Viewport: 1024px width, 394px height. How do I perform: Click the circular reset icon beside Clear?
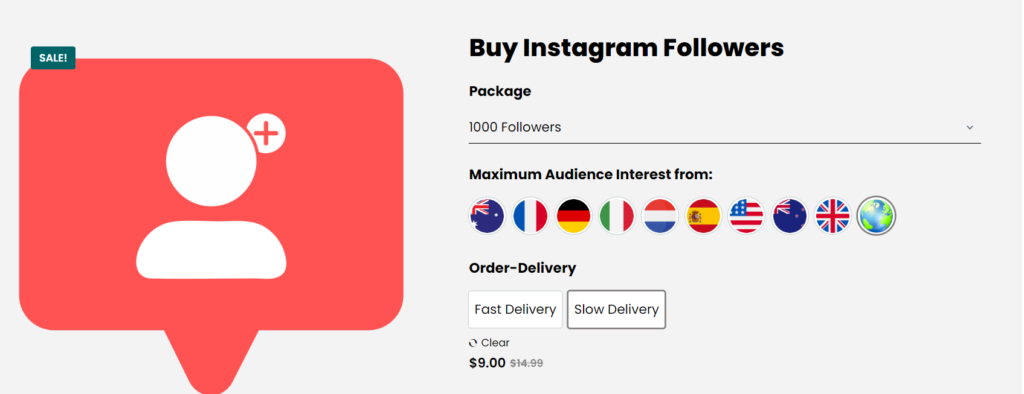click(473, 343)
